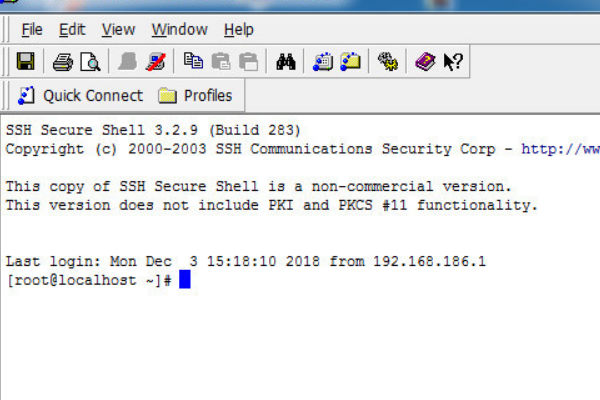
Task: Click the Print icon in toolbar
Action: (62, 62)
